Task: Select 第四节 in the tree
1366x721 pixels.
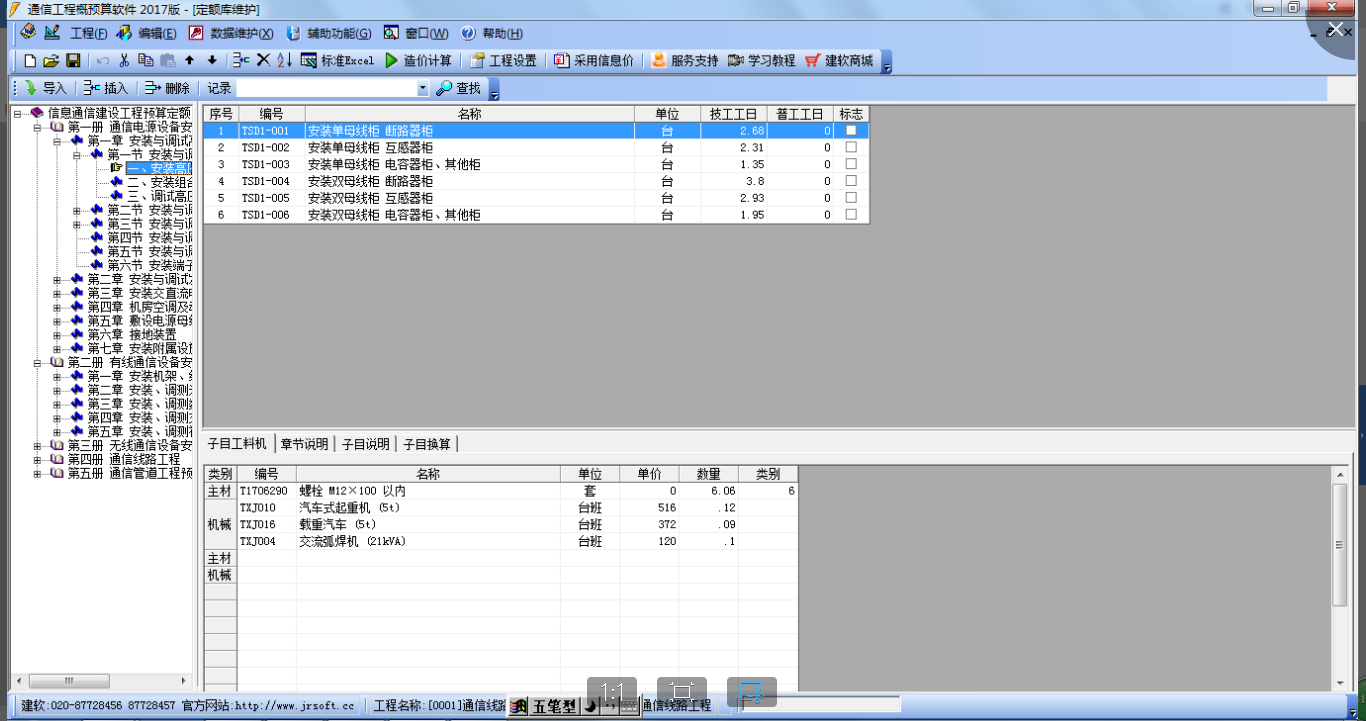Action: 150,238
